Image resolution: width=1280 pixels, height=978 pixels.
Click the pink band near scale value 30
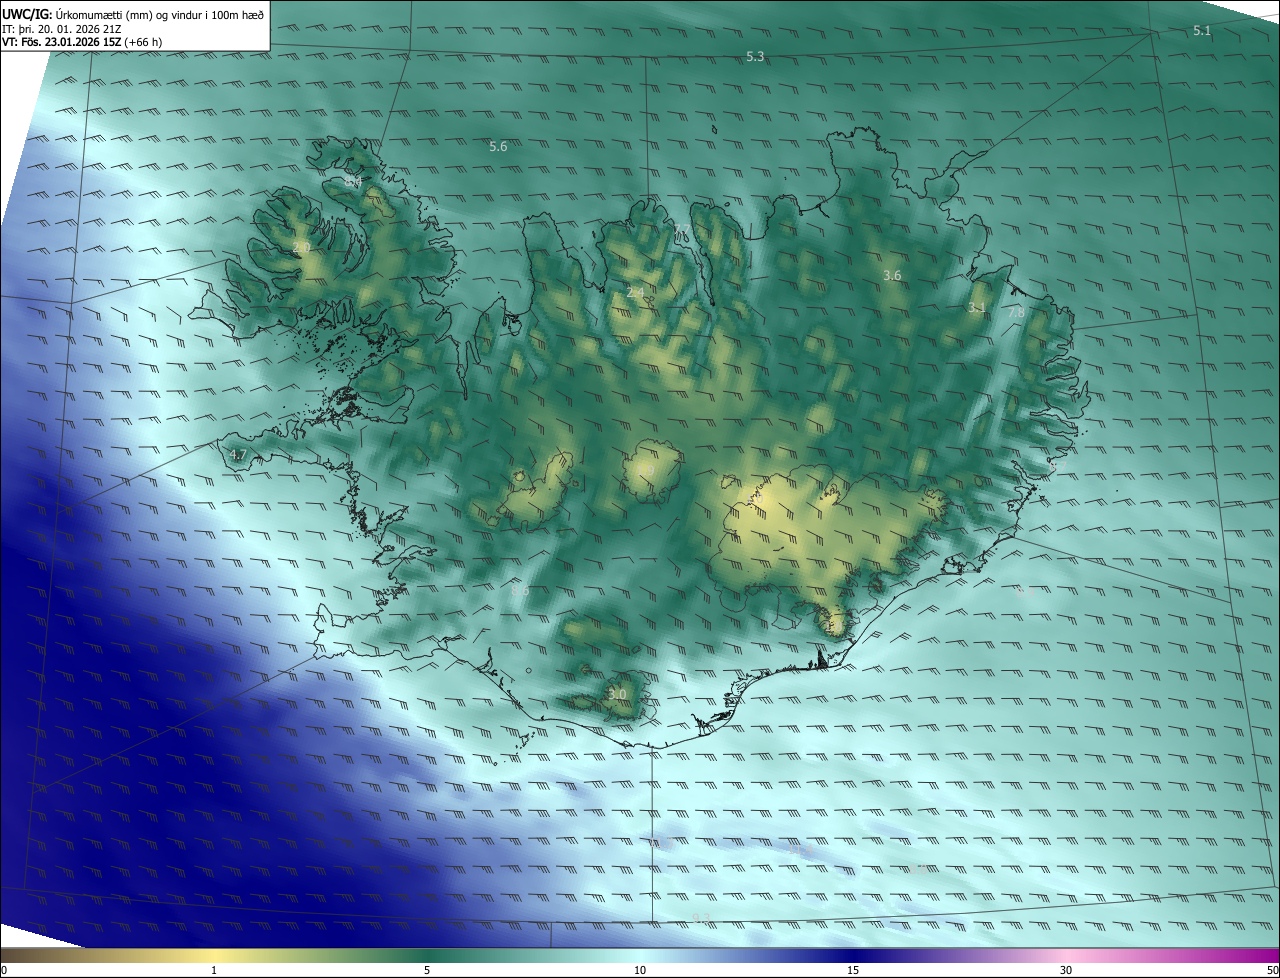(1066, 955)
